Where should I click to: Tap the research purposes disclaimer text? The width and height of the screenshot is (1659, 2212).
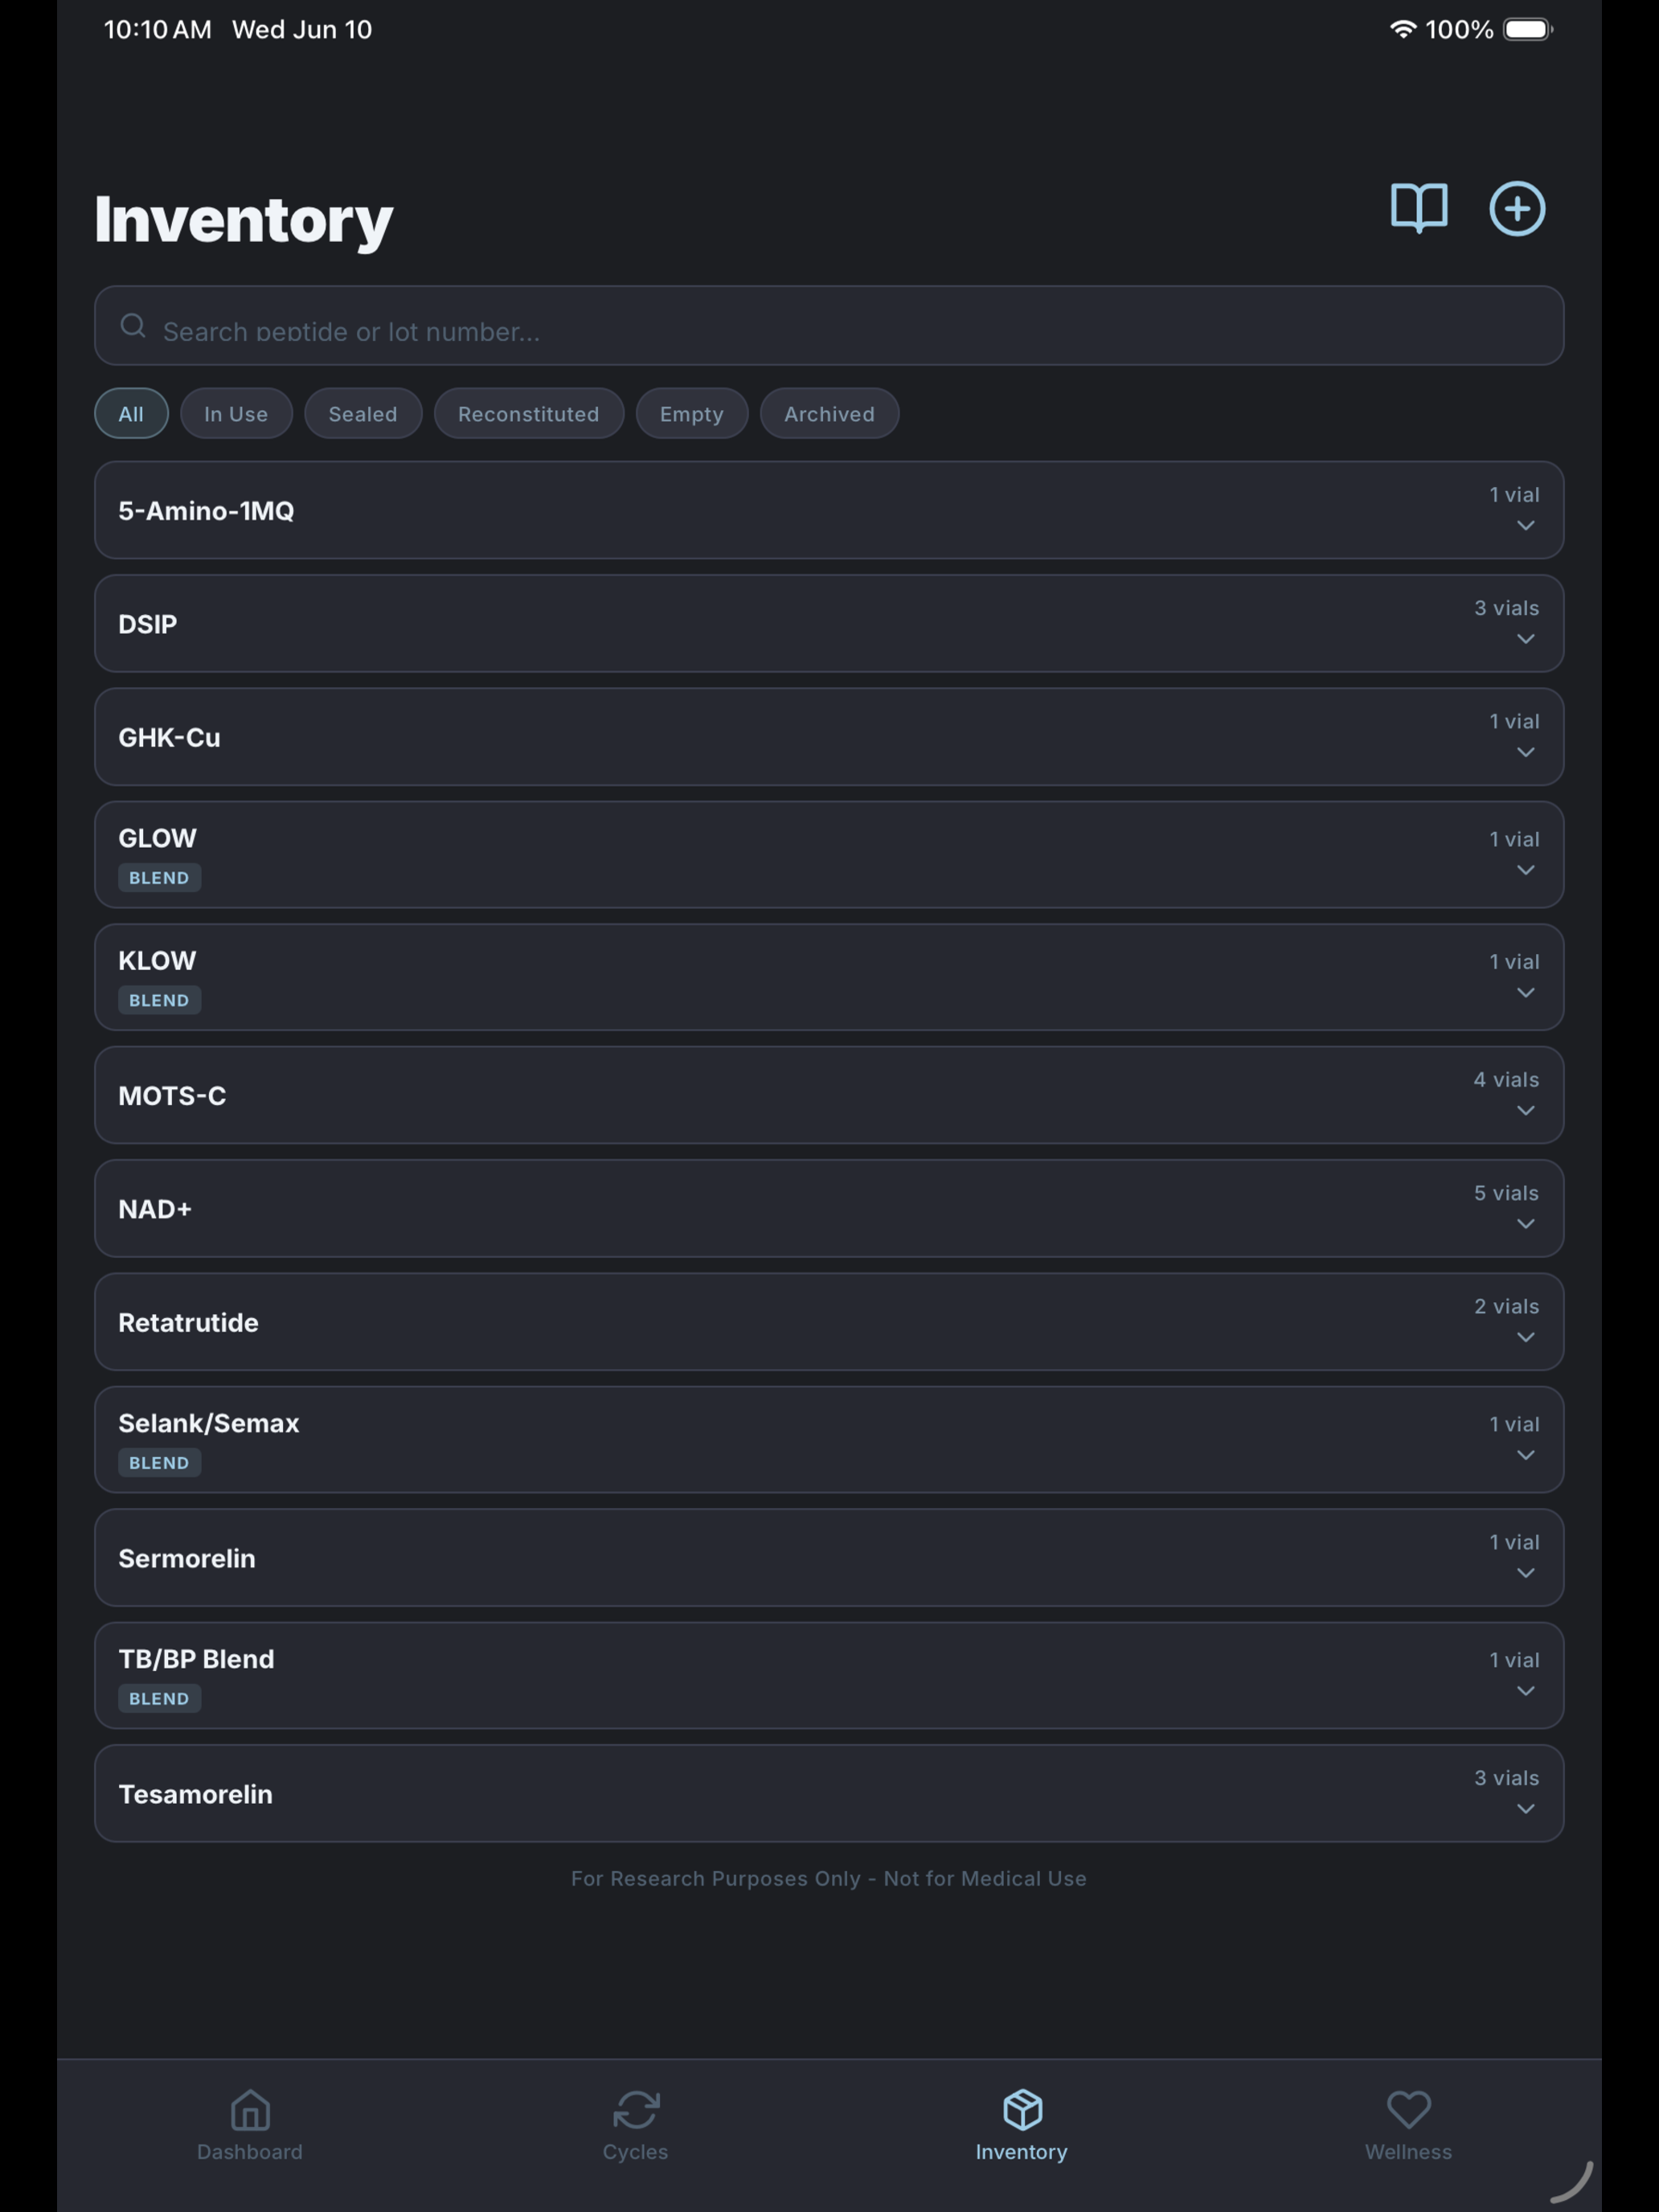(829, 1878)
